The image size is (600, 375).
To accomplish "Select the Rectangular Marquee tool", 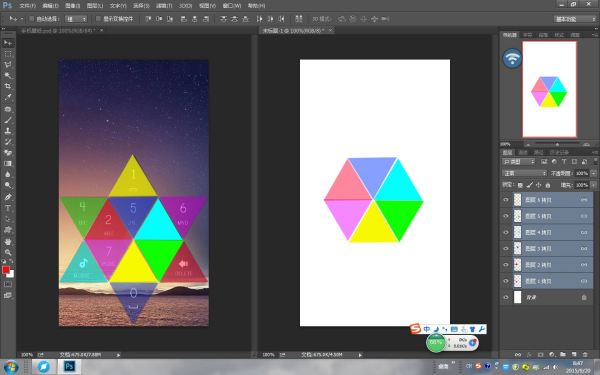I will click(x=8, y=54).
